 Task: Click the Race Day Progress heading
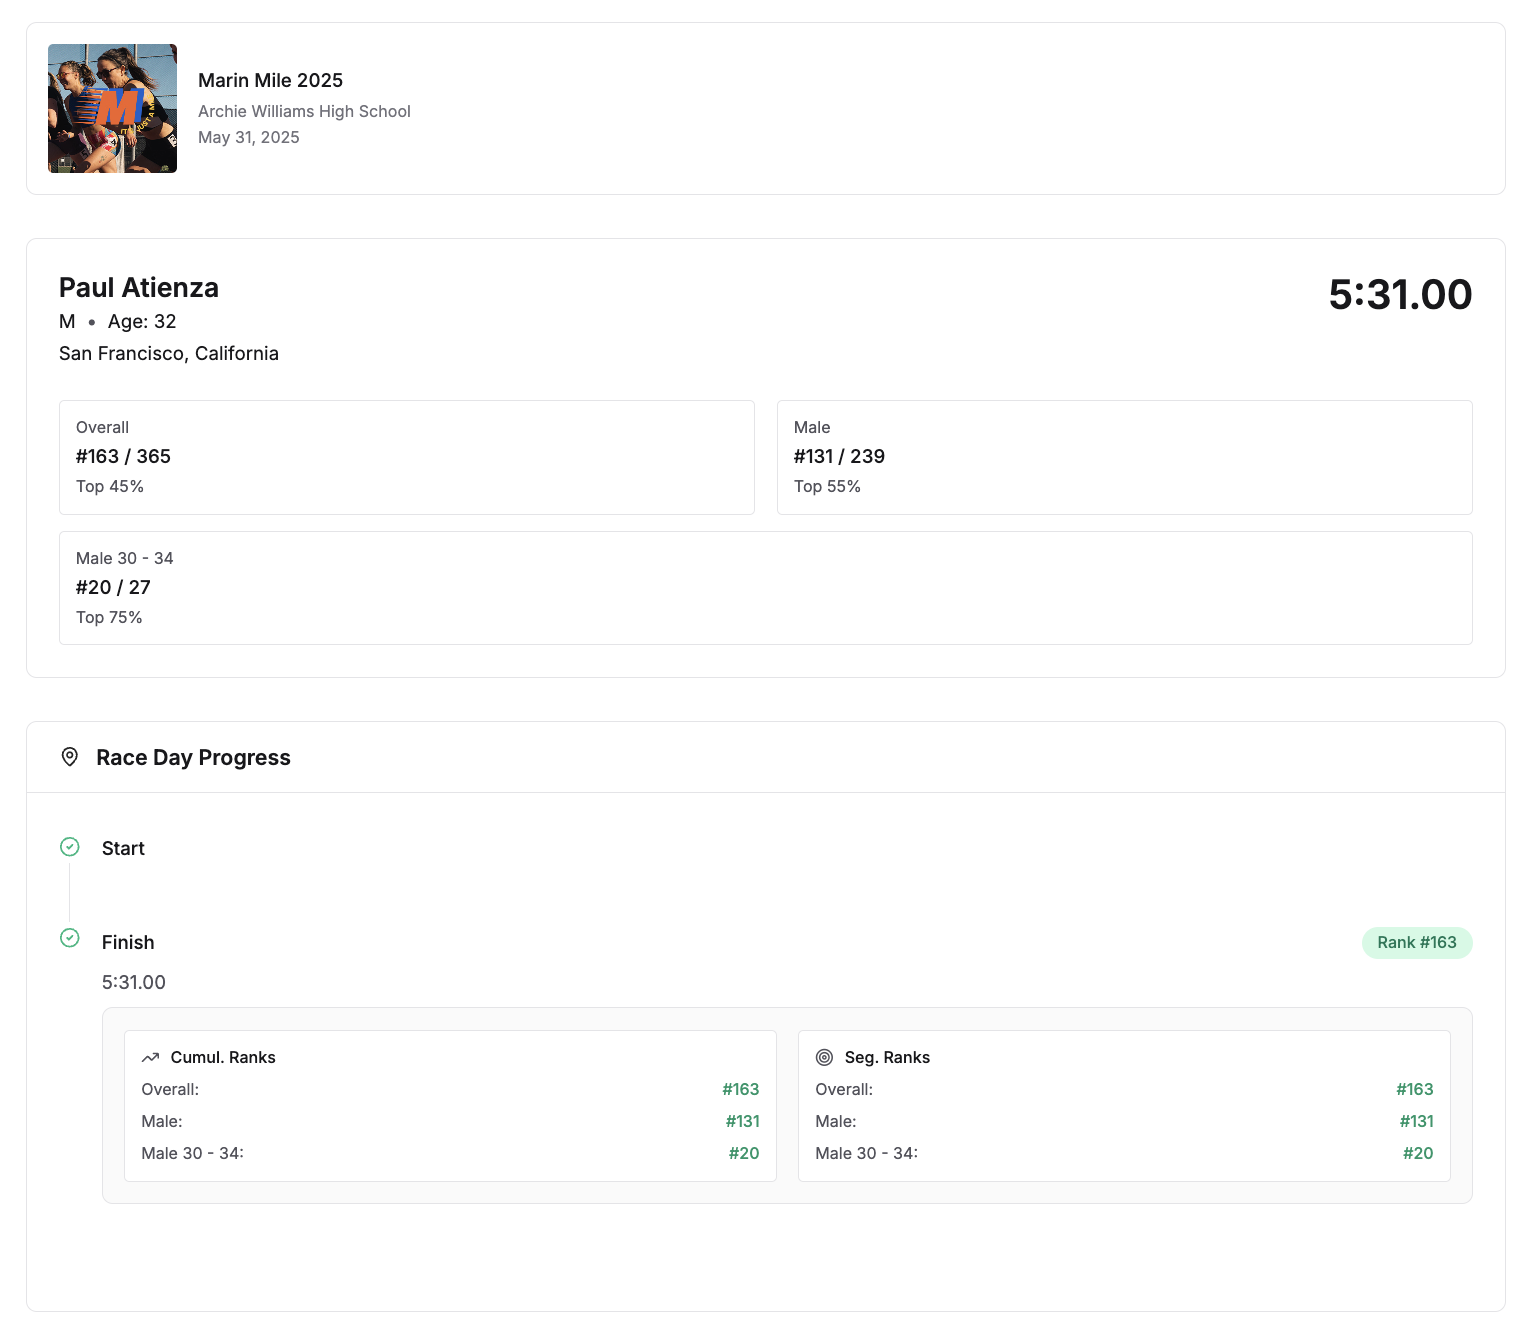pos(193,757)
